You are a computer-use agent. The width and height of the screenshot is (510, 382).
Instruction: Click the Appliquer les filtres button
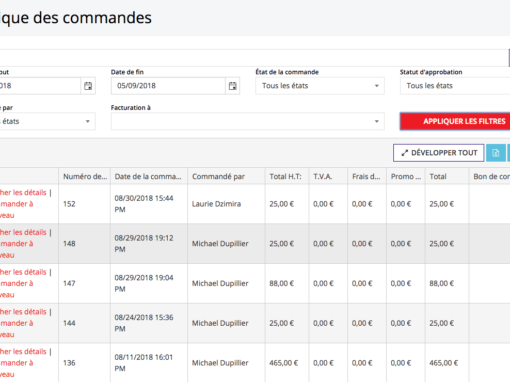tap(455, 121)
